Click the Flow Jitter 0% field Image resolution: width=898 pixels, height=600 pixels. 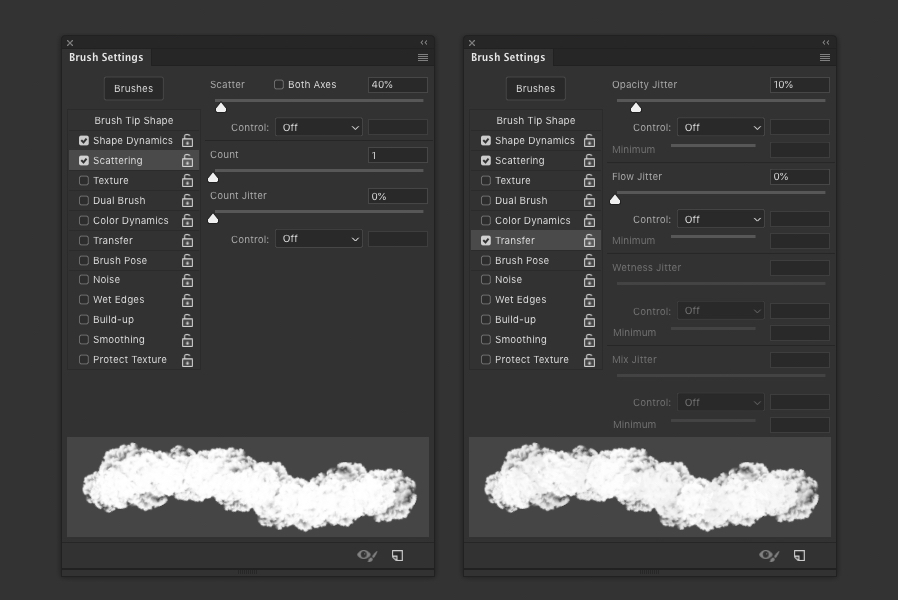coord(799,177)
